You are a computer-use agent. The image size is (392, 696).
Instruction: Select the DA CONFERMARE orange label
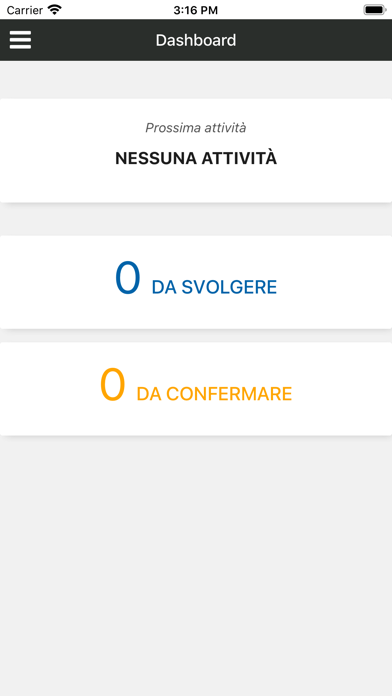coord(214,394)
